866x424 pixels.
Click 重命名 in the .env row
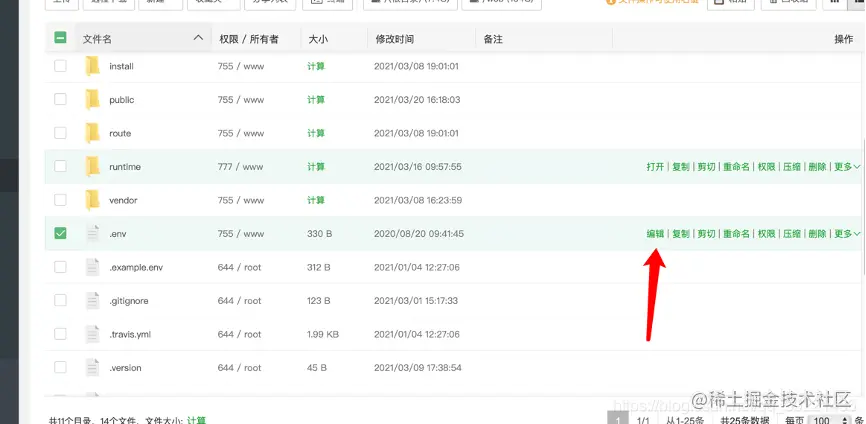pyautogui.click(x=736, y=234)
